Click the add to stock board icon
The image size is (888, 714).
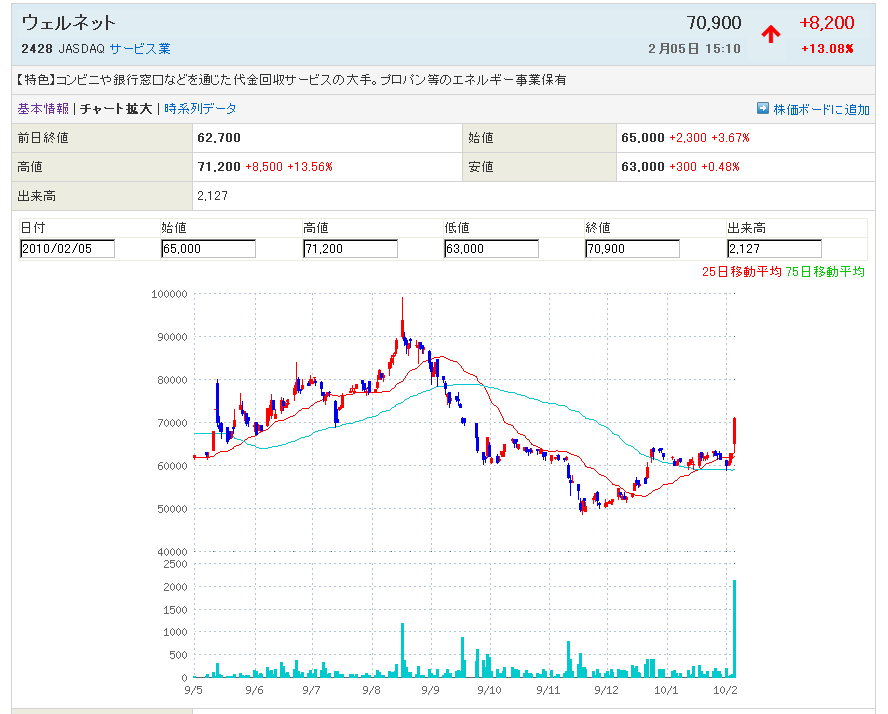point(762,109)
